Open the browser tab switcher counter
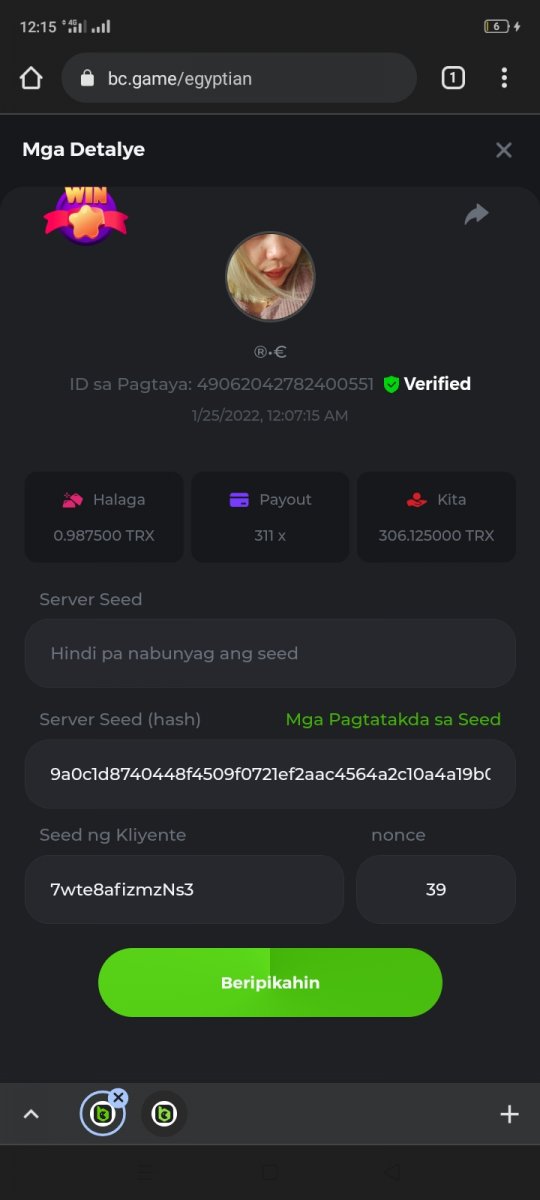This screenshot has width=540, height=1200. (453, 78)
